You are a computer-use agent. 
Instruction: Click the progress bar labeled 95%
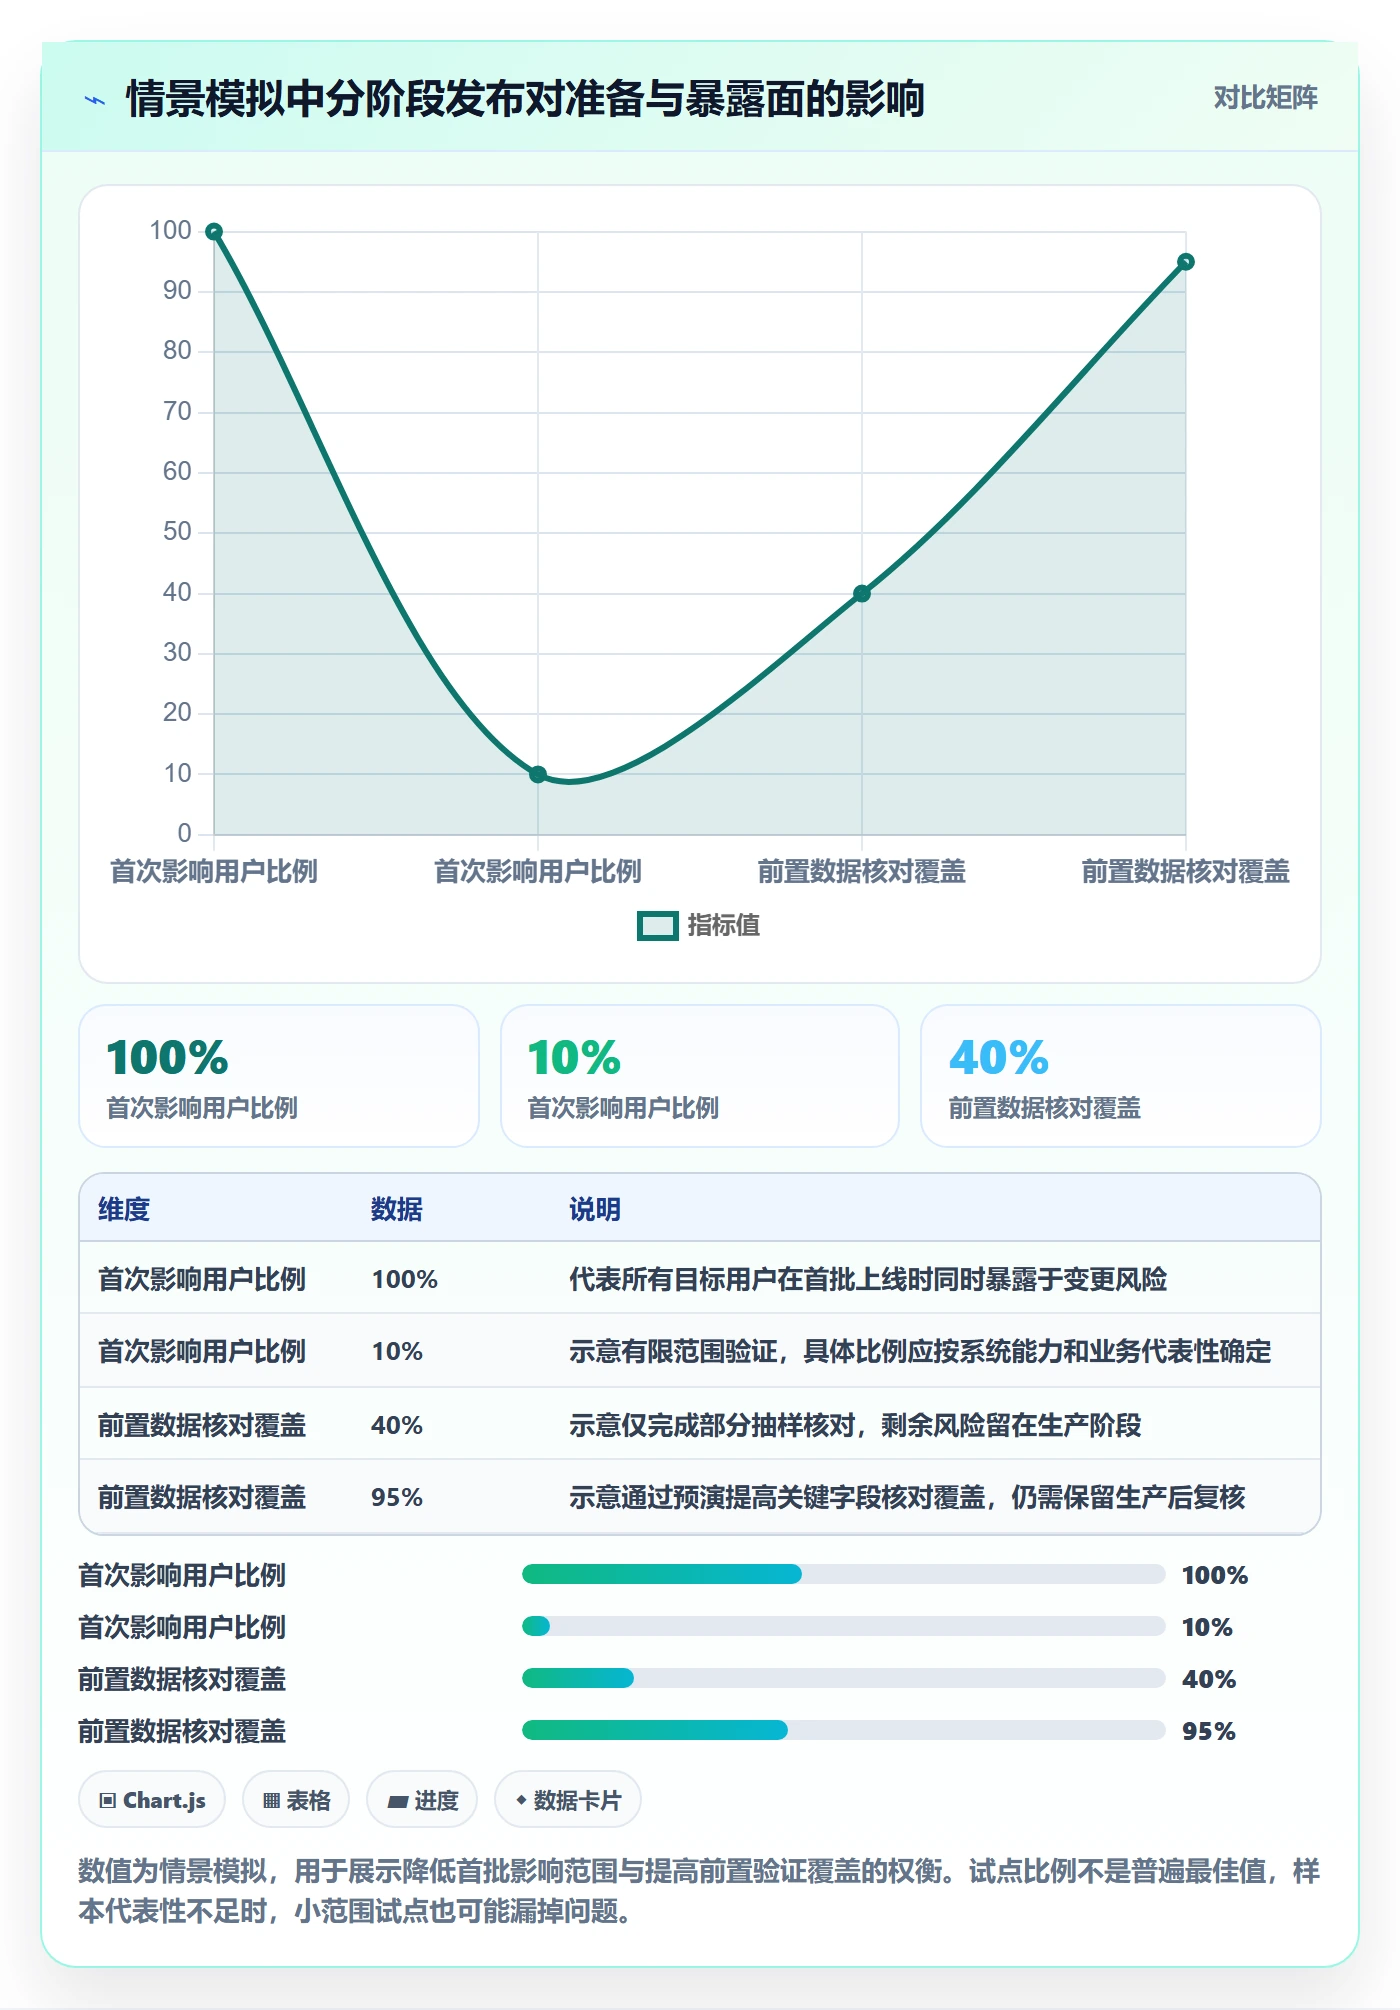point(843,1730)
